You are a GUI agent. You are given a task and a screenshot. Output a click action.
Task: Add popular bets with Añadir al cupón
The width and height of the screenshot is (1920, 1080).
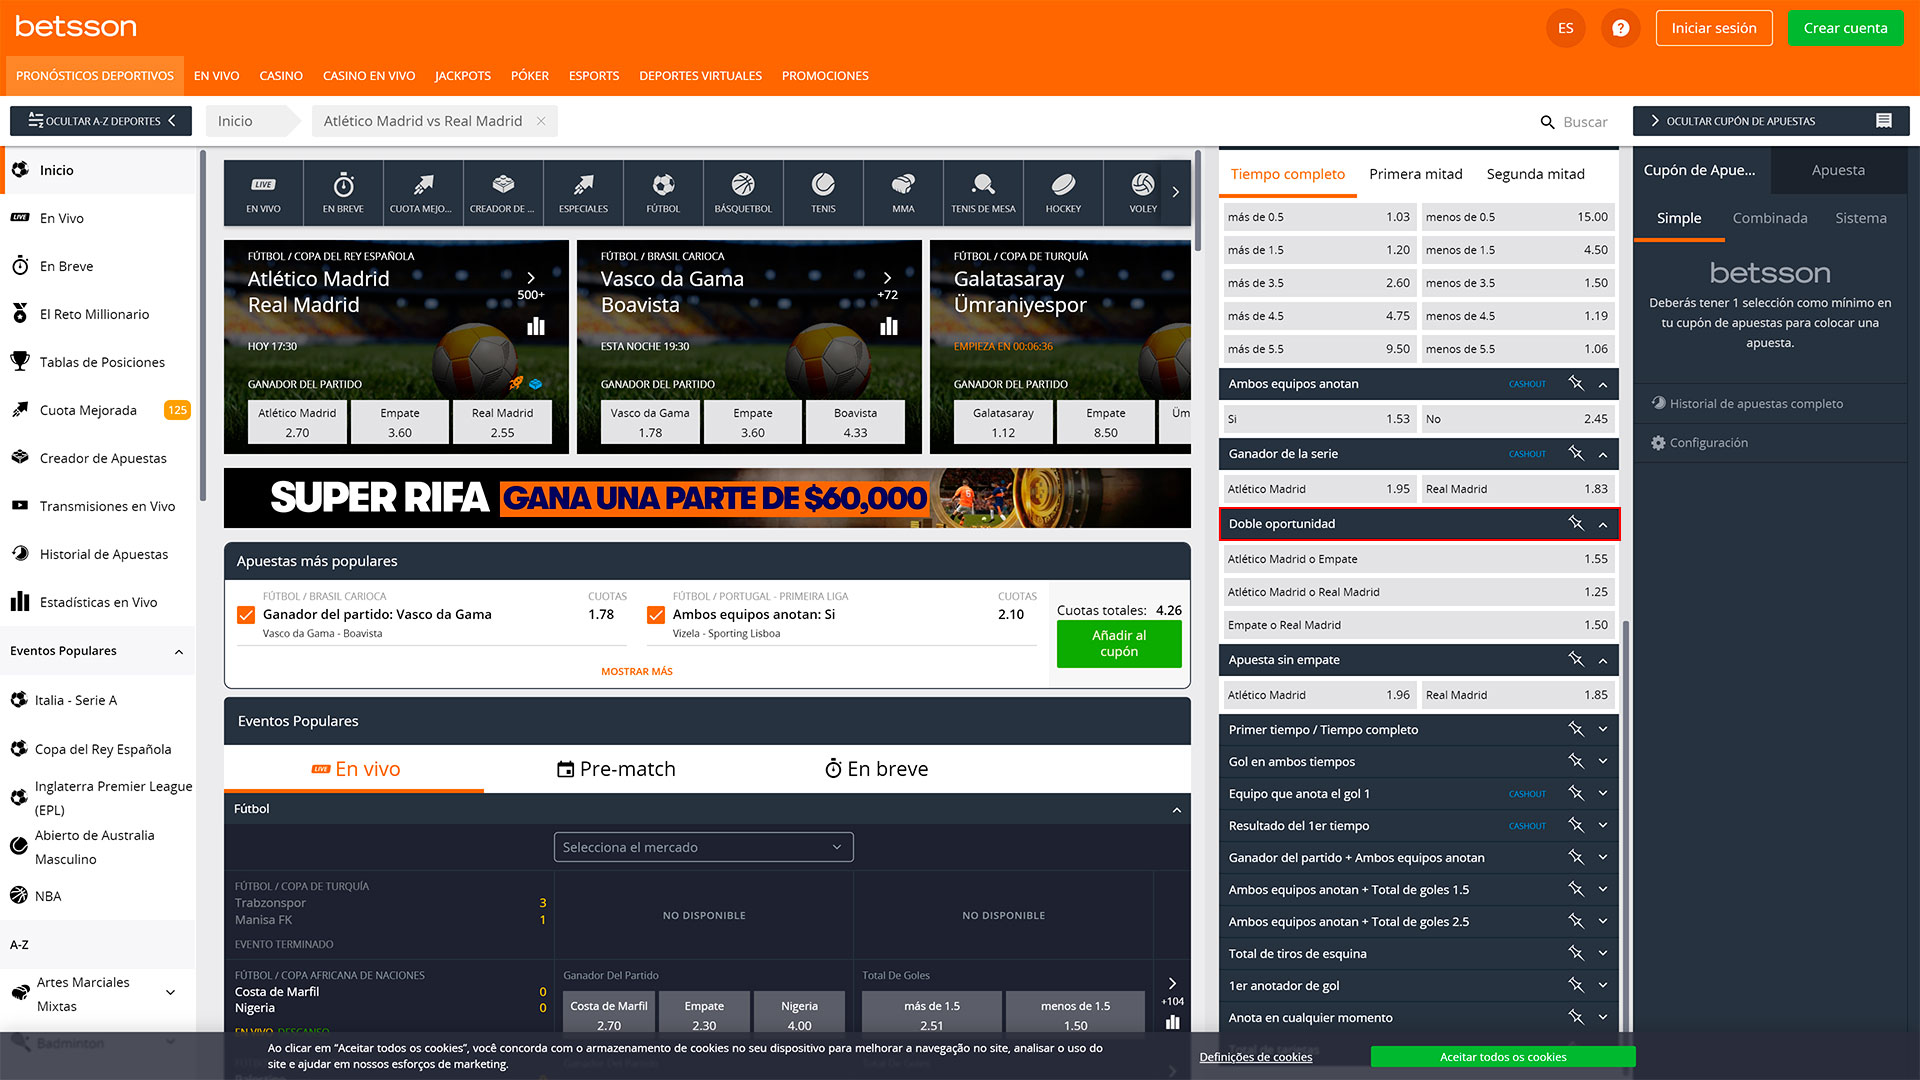point(1119,643)
